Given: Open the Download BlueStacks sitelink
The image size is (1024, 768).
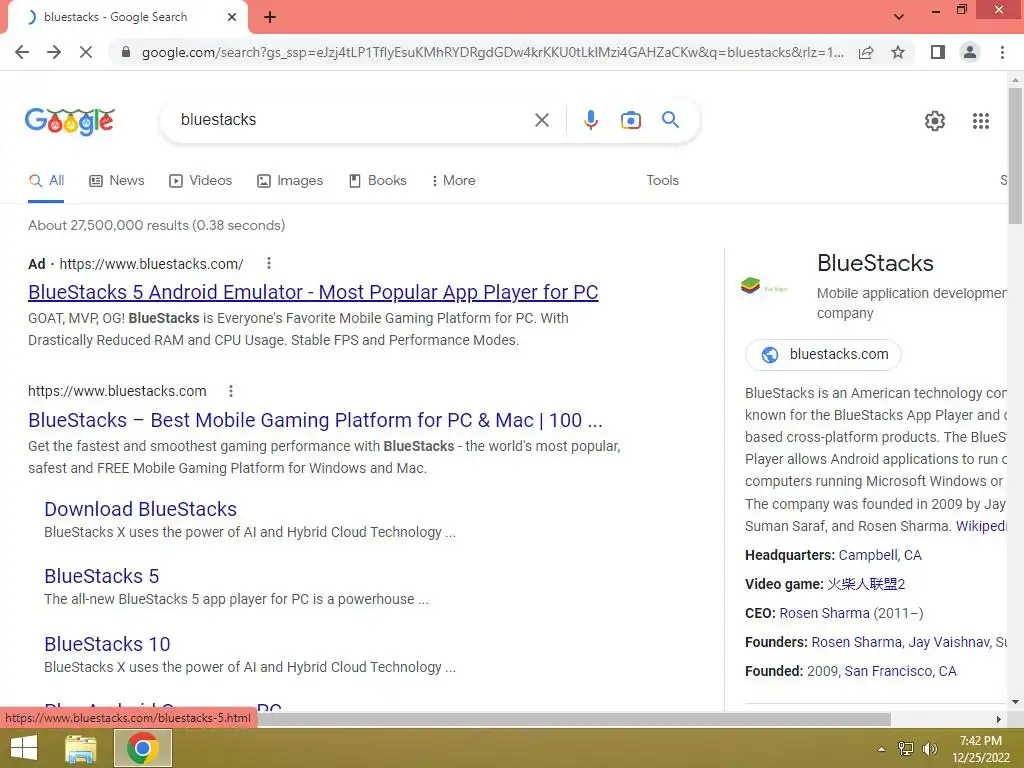Looking at the screenshot, I should coord(140,509).
